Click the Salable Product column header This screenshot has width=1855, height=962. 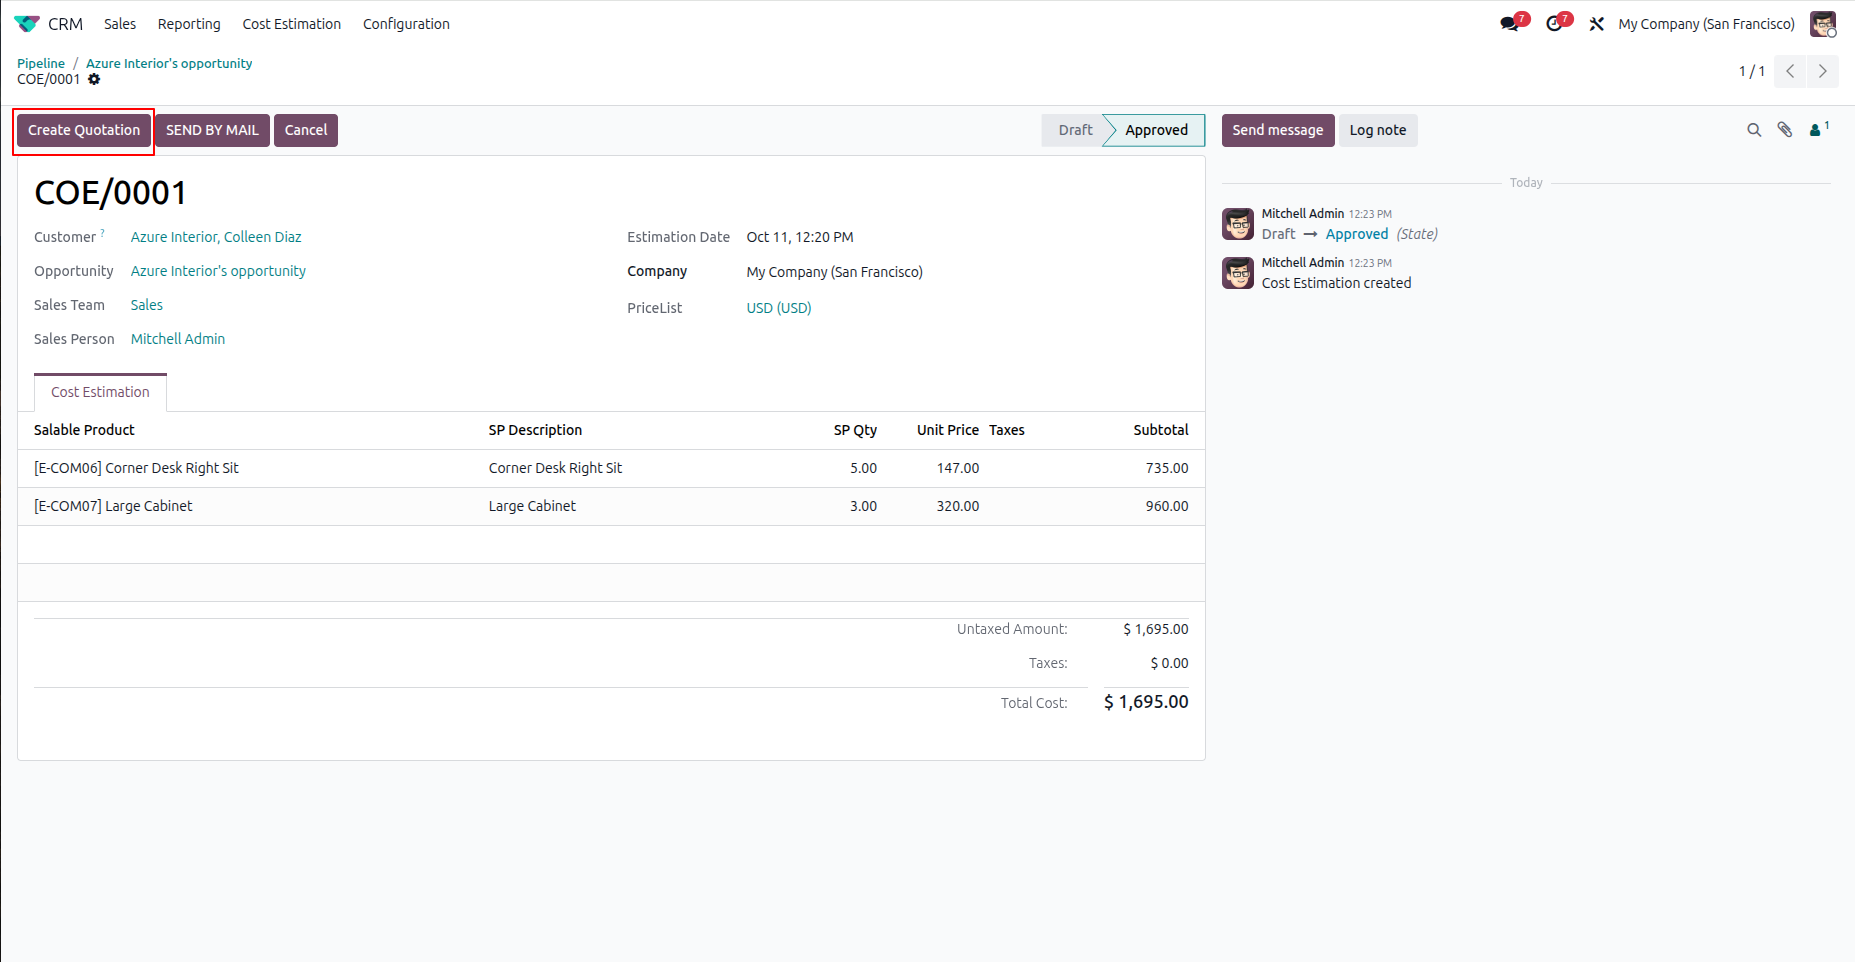(x=84, y=430)
